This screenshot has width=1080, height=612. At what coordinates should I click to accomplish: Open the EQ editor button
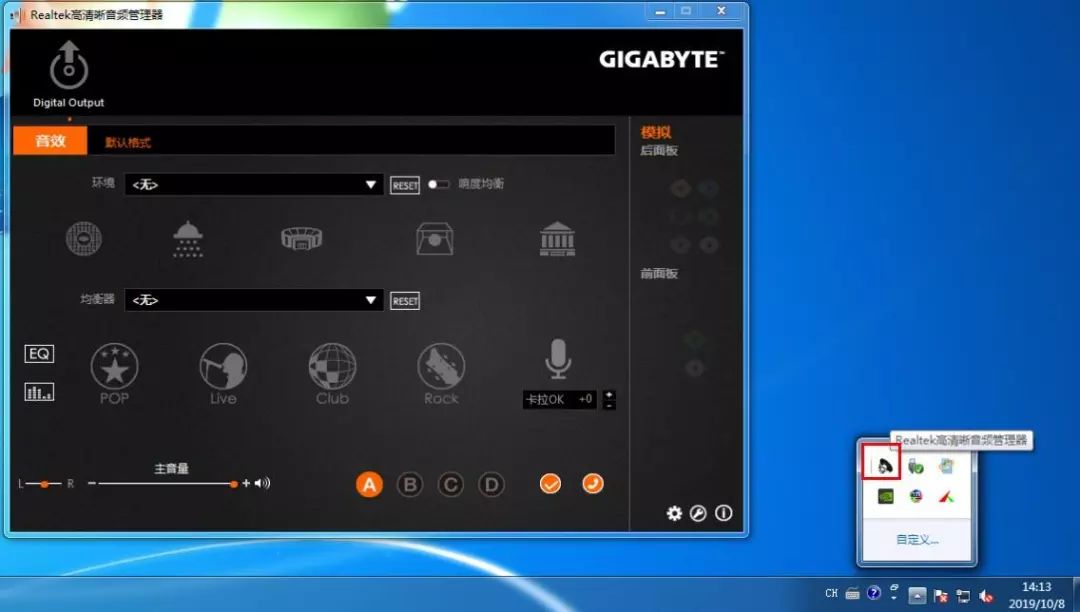coord(39,354)
